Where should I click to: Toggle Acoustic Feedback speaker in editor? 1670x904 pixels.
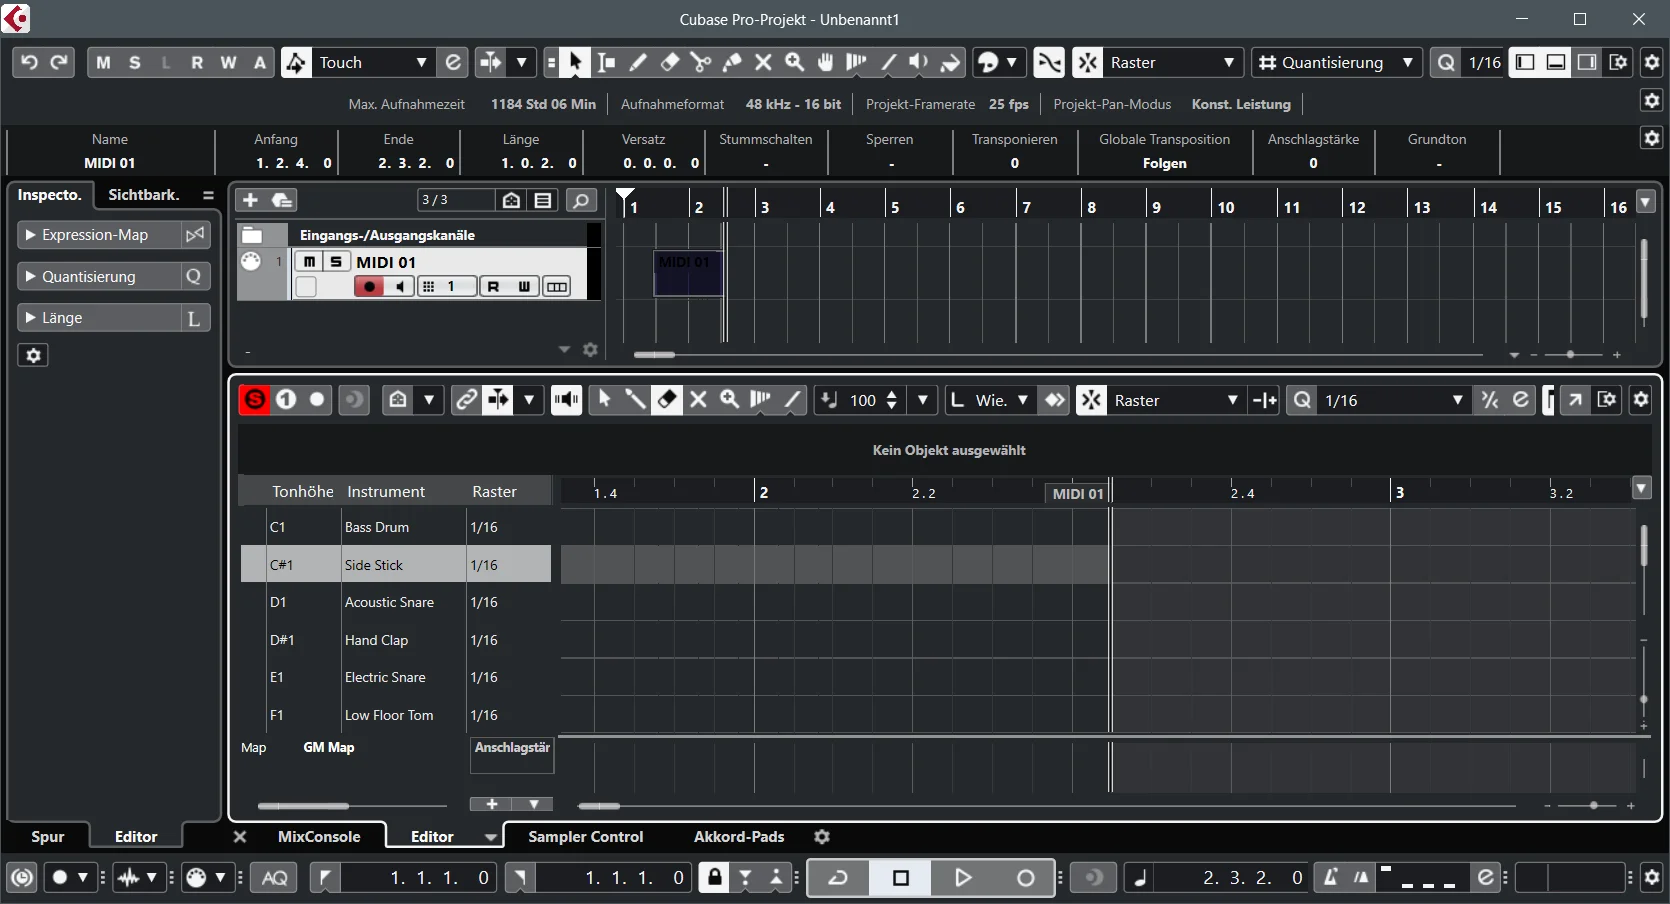point(566,400)
